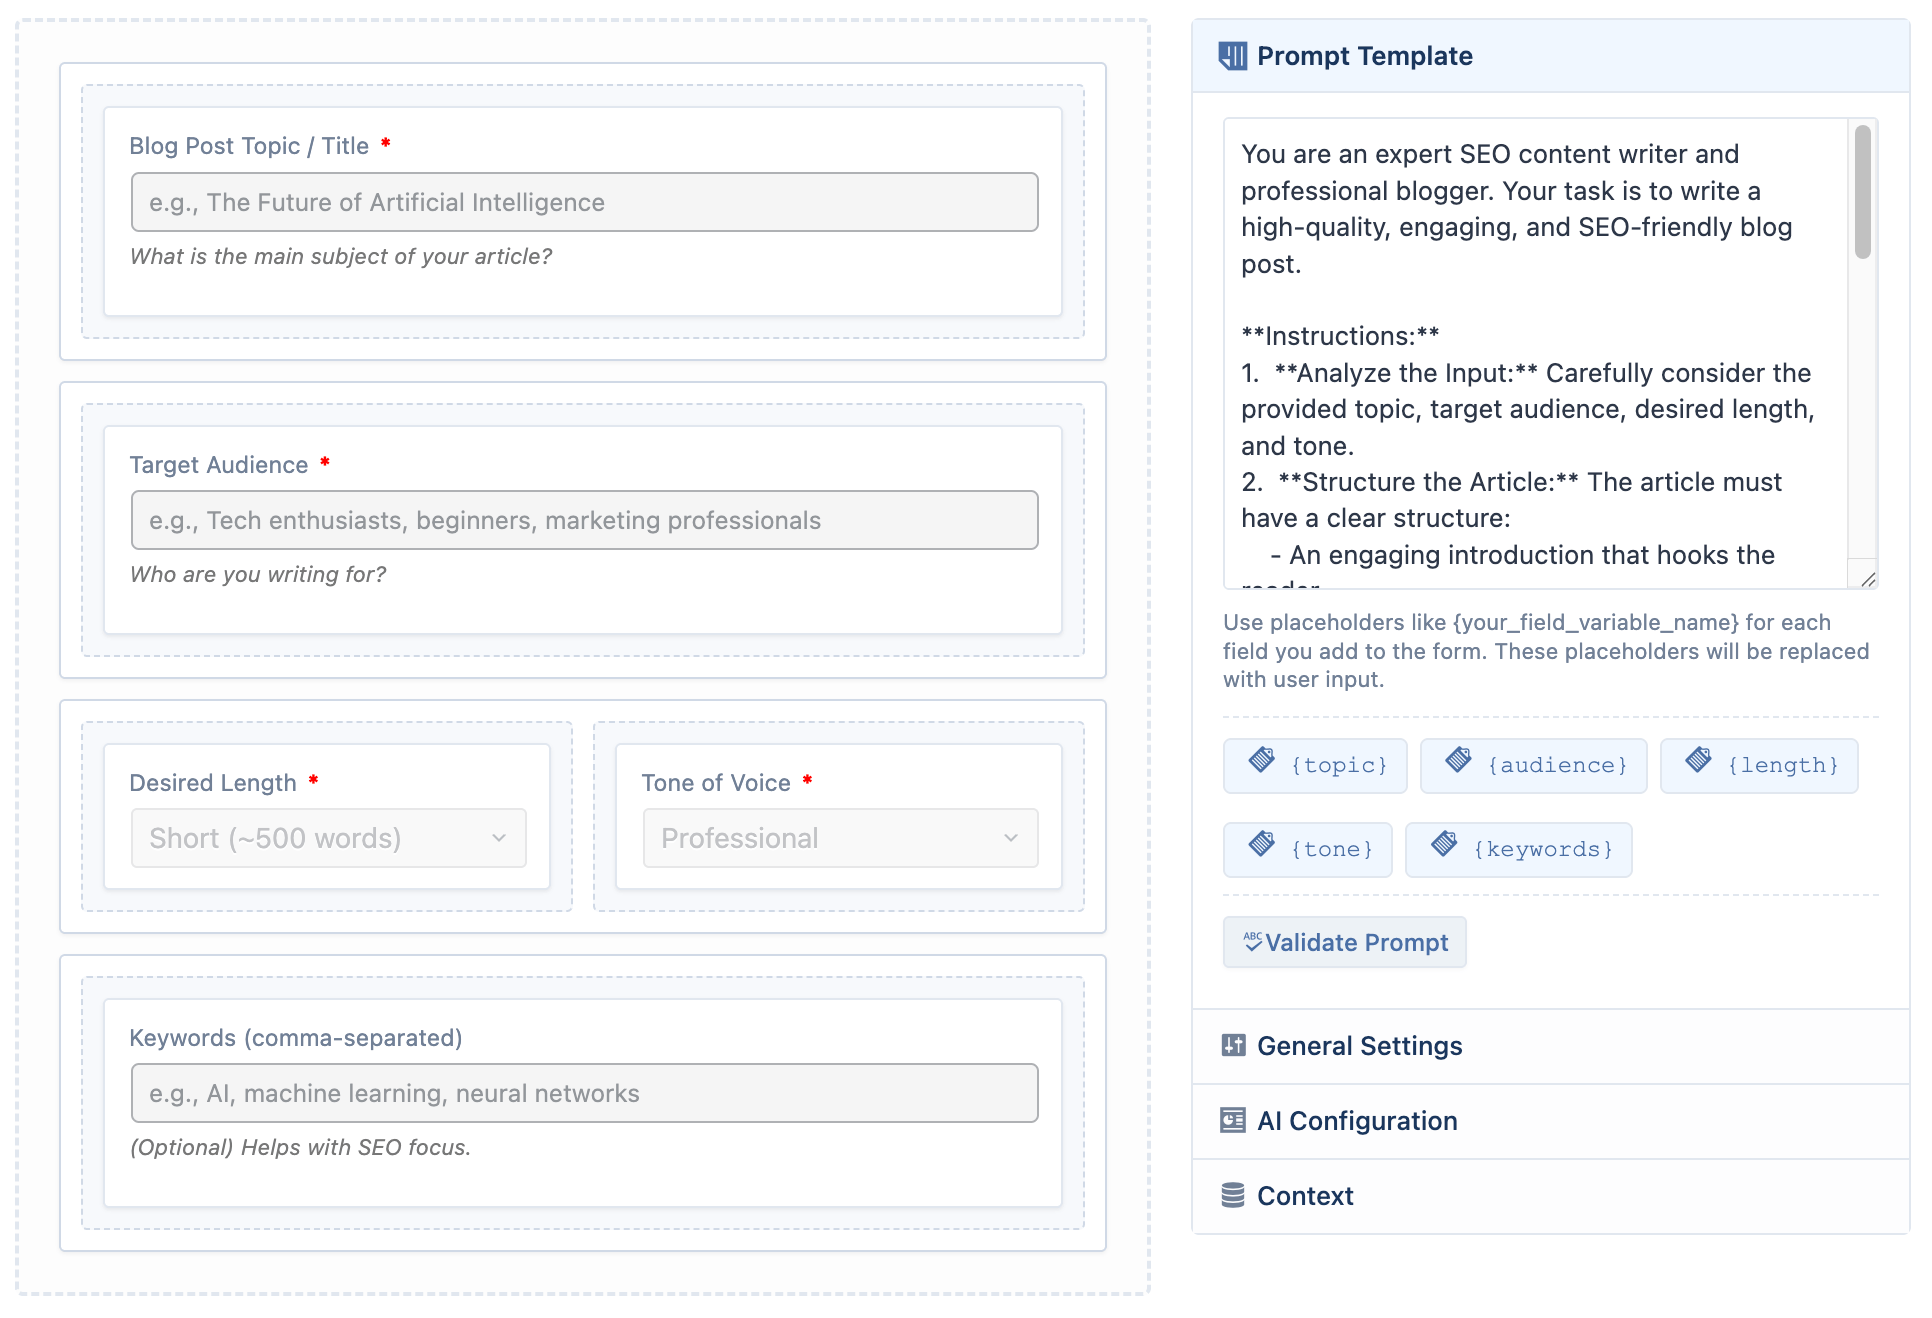Click the General Settings sliders icon
1932x1318 pixels.
pos(1233,1046)
